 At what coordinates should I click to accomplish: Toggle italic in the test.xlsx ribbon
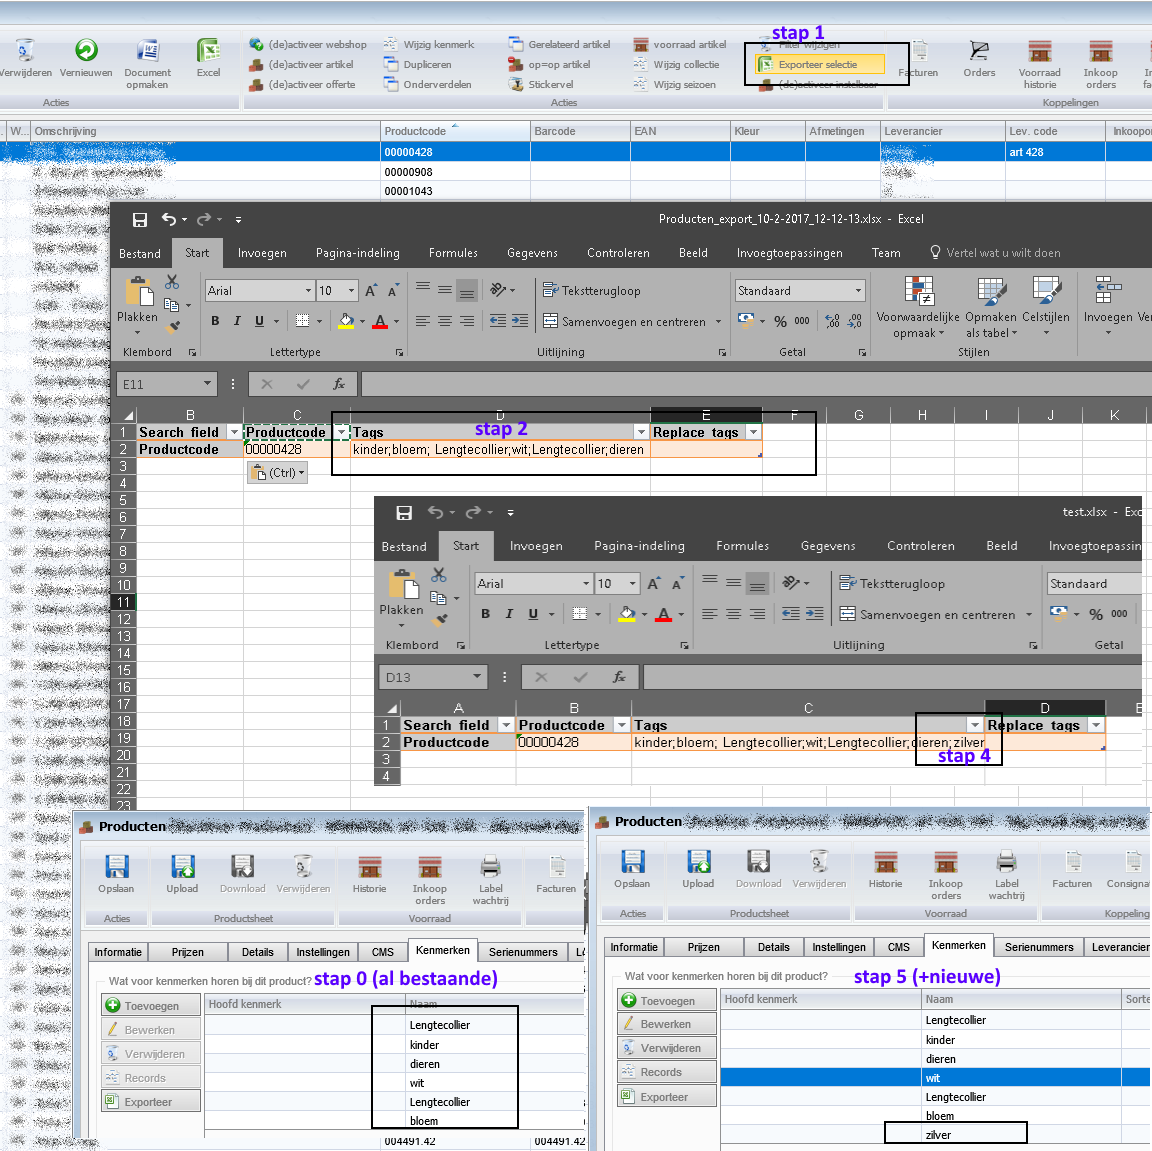point(509,614)
